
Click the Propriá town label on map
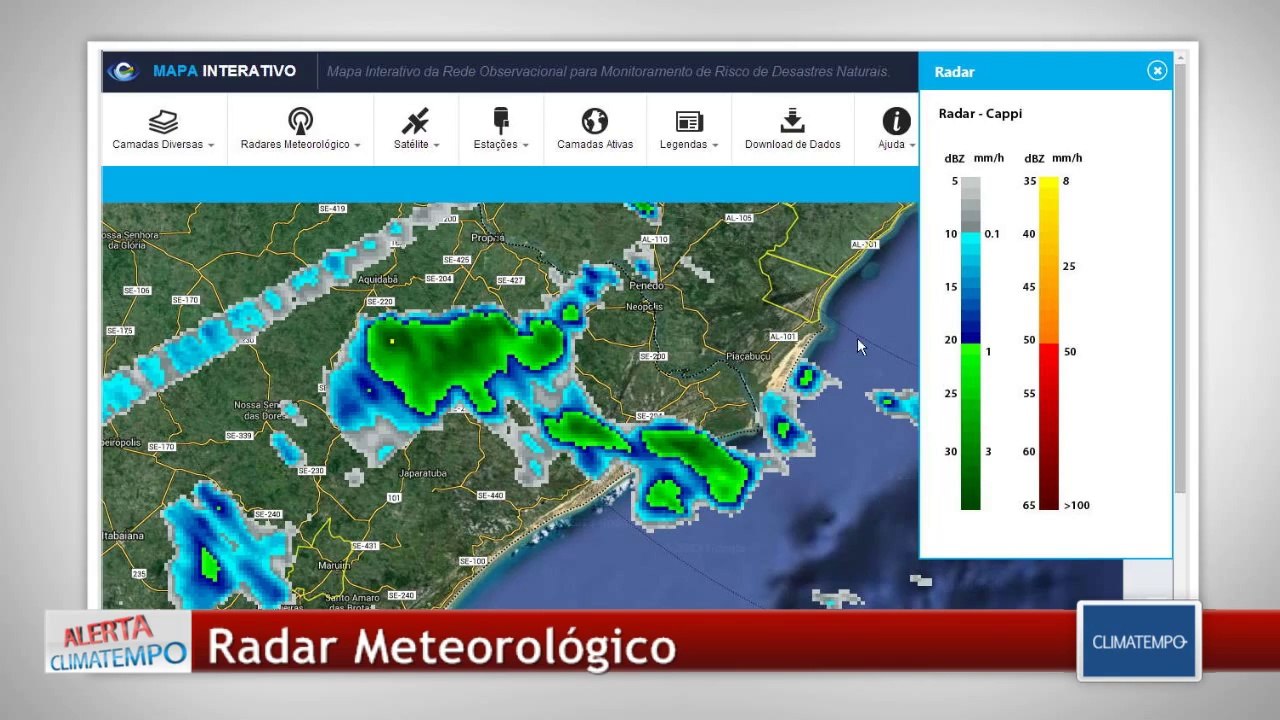pyautogui.click(x=488, y=238)
